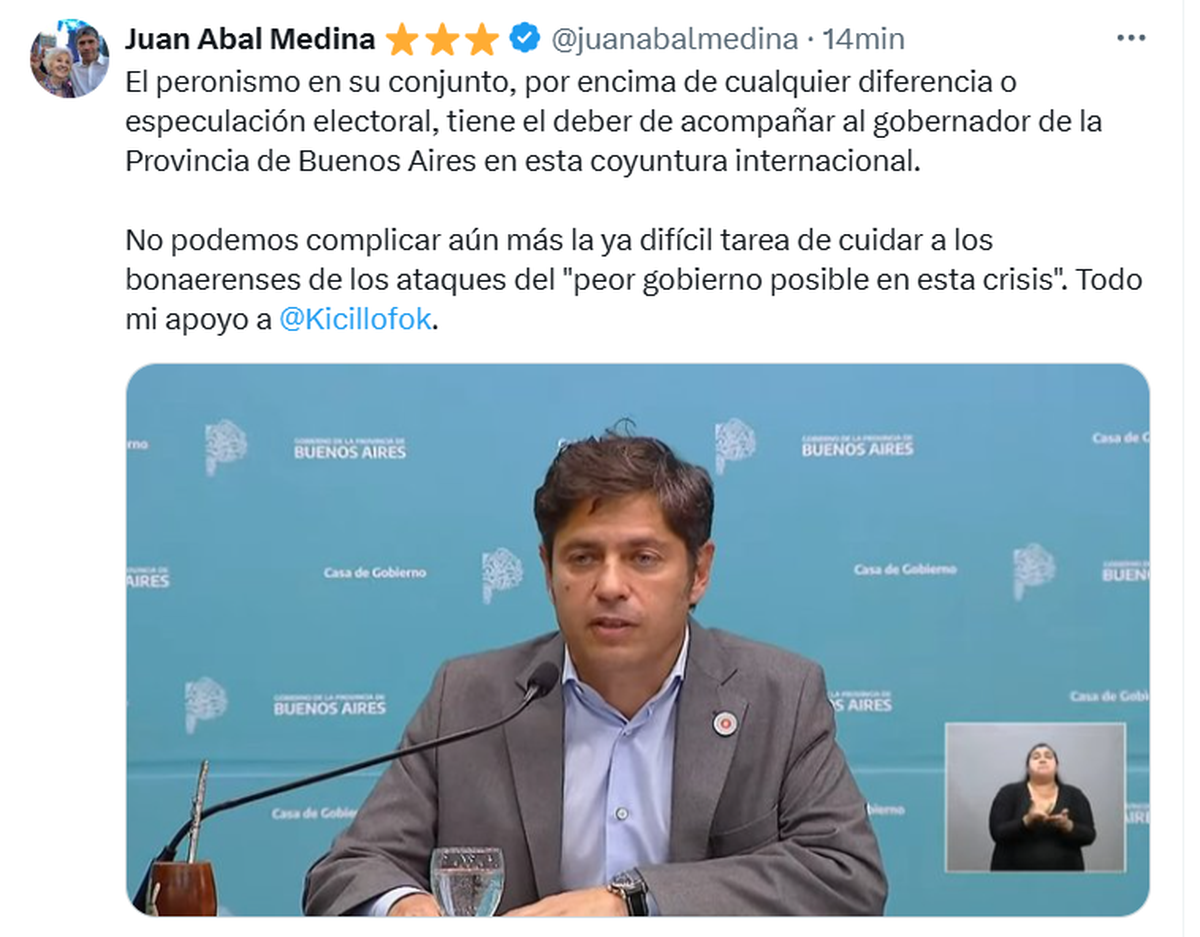Click the first gold star emoji
Screen dimensions: 1200x937
coord(402,40)
